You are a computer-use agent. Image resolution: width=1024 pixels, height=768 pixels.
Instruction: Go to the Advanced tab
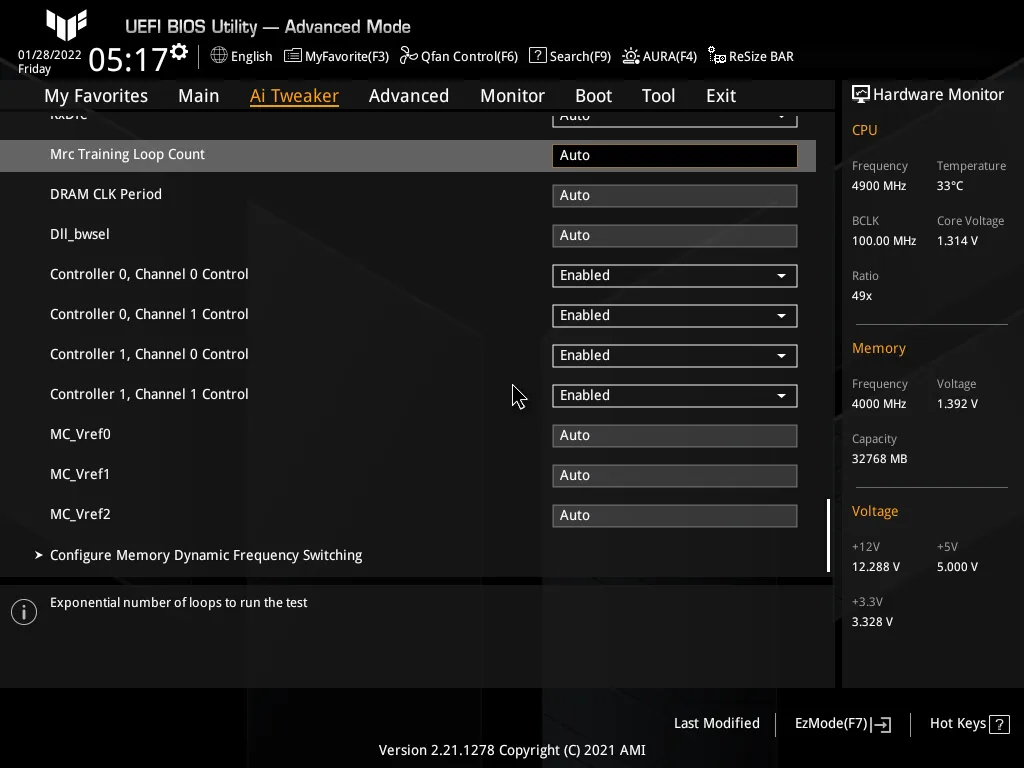(409, 95)
